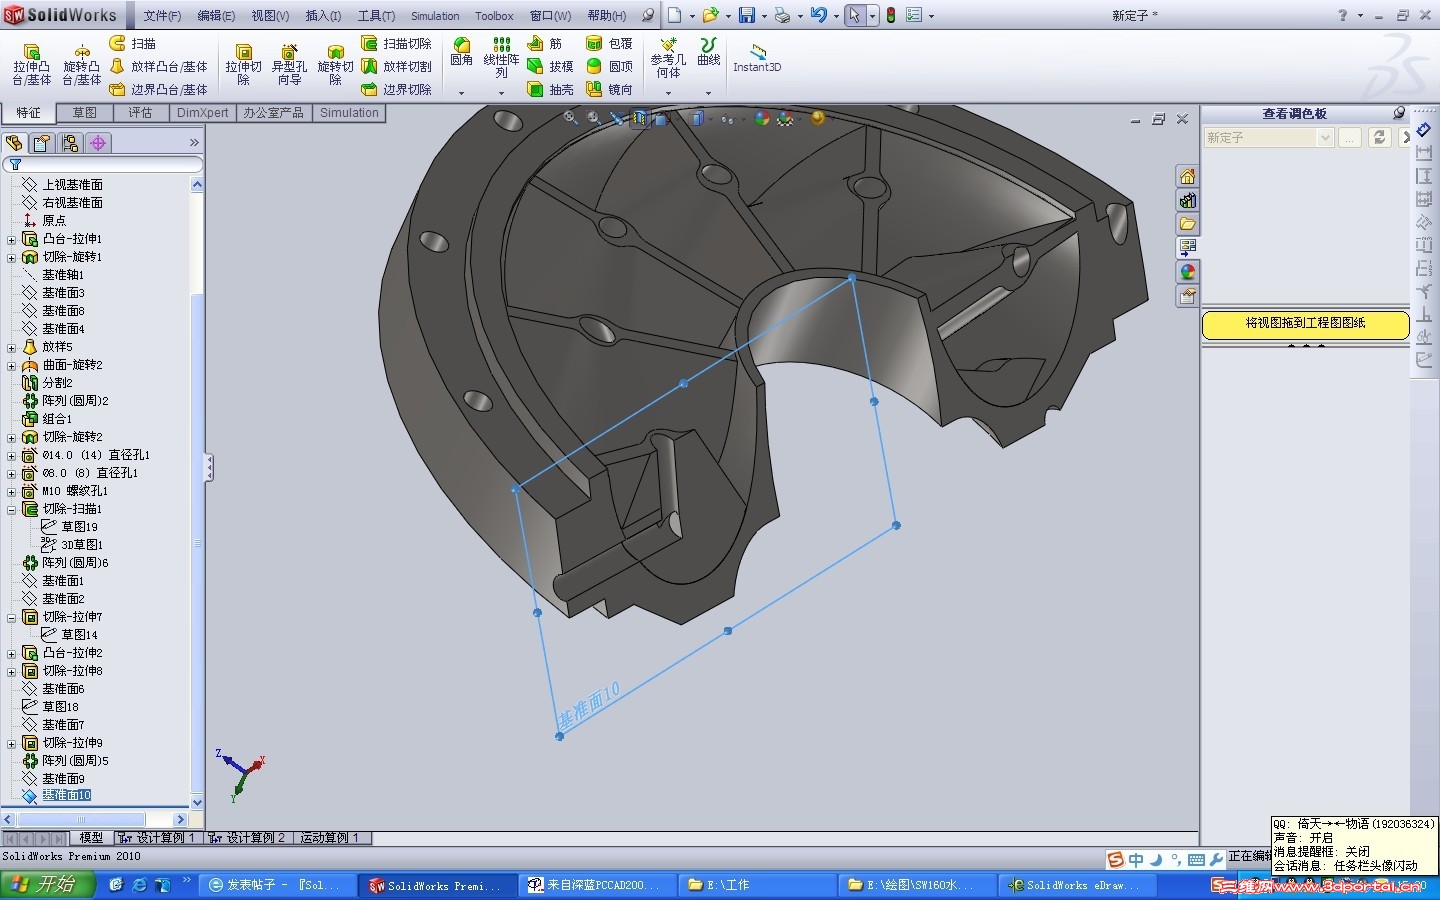The width and height of the screenshot is (1440, 900).
Task: Switch to the 评估 evaluate tab
Action: click(x=140, y=113)
